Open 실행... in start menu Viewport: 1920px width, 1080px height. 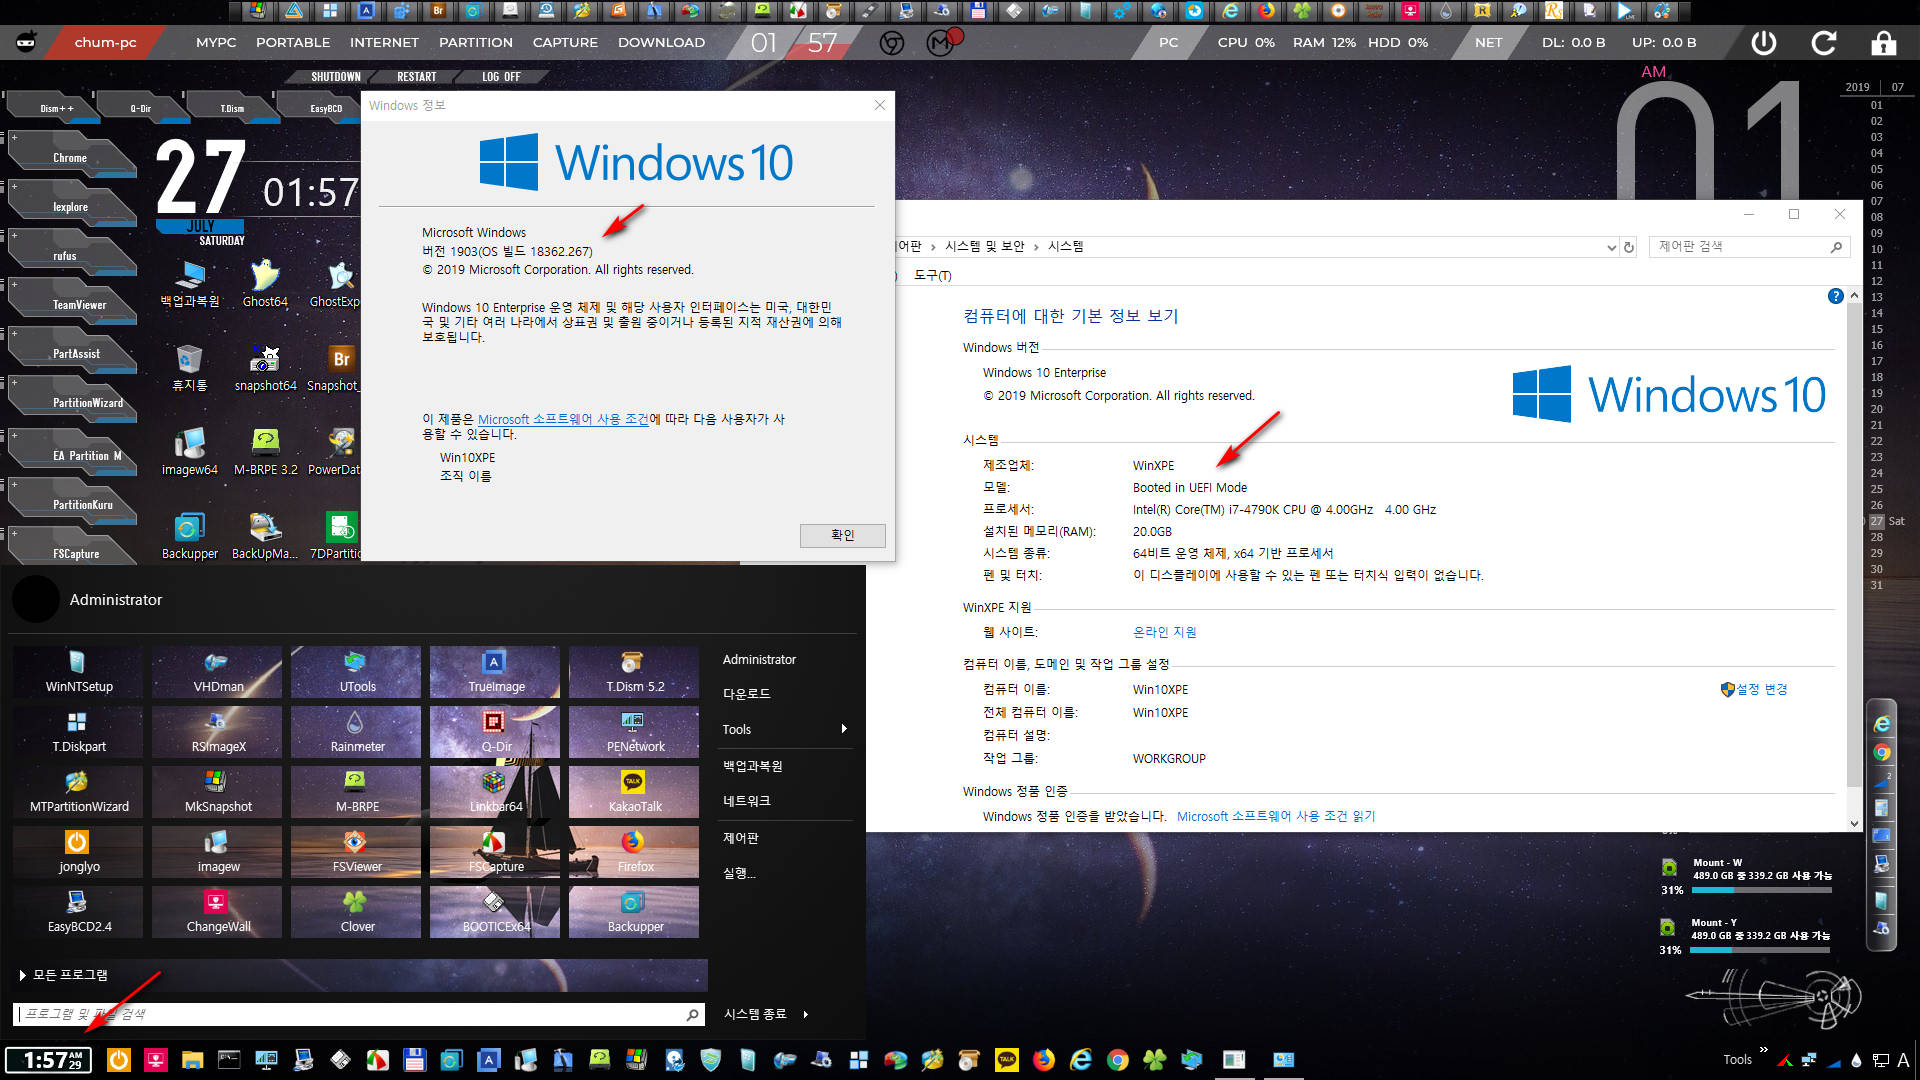(x=739, y=873)
